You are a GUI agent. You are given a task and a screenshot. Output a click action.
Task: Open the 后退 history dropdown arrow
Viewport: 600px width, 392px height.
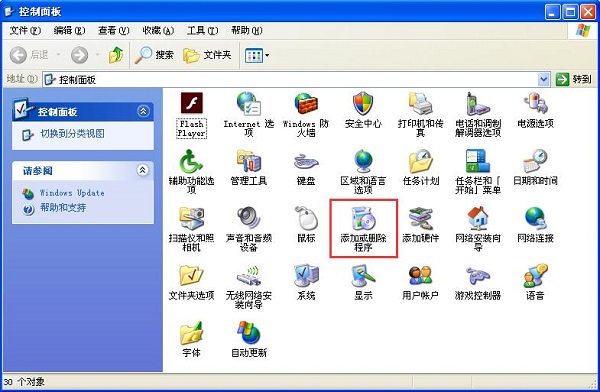pyautogui.click(x=59, y=56)
